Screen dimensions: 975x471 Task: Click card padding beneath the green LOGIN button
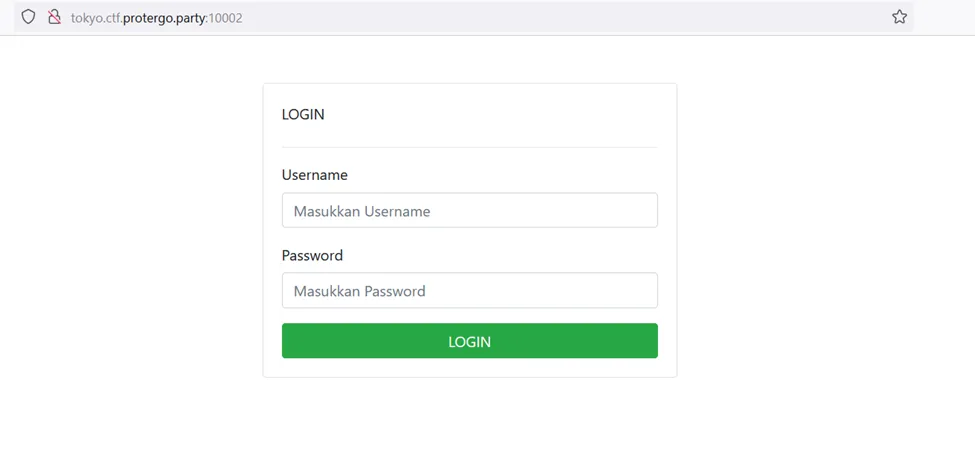(x=469, y=368)
